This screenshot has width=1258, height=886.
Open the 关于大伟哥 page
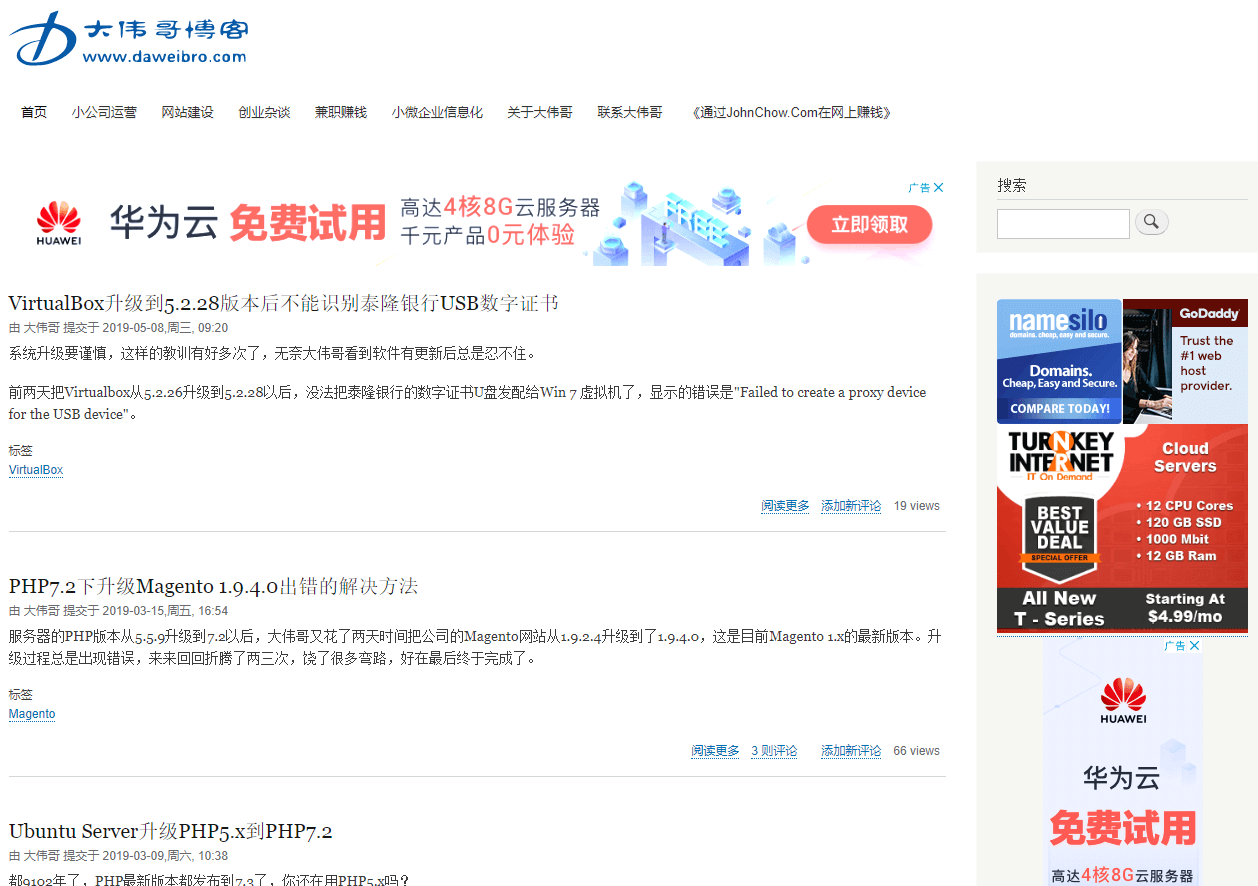point(539,112)
